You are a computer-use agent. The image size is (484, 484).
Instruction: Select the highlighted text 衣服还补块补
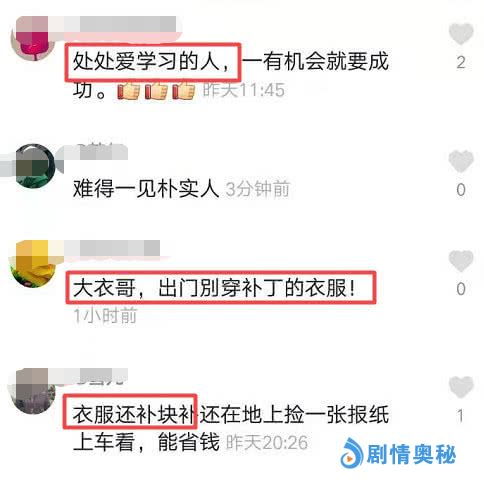coord(134,415)
